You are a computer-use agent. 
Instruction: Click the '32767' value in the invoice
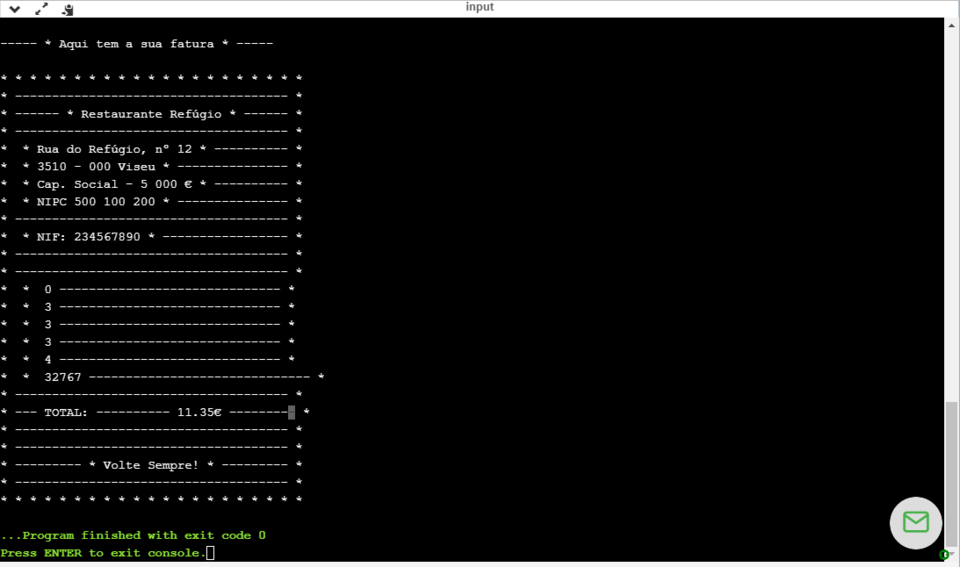tap(63, 377)
